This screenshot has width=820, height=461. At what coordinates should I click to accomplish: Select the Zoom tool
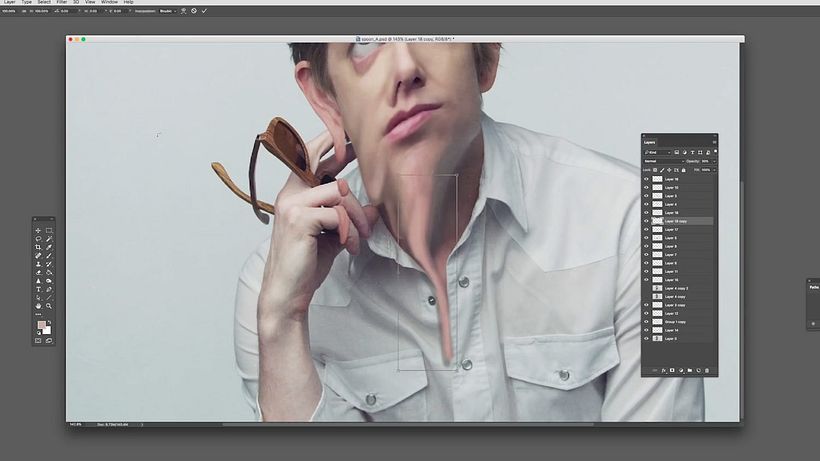49,306
